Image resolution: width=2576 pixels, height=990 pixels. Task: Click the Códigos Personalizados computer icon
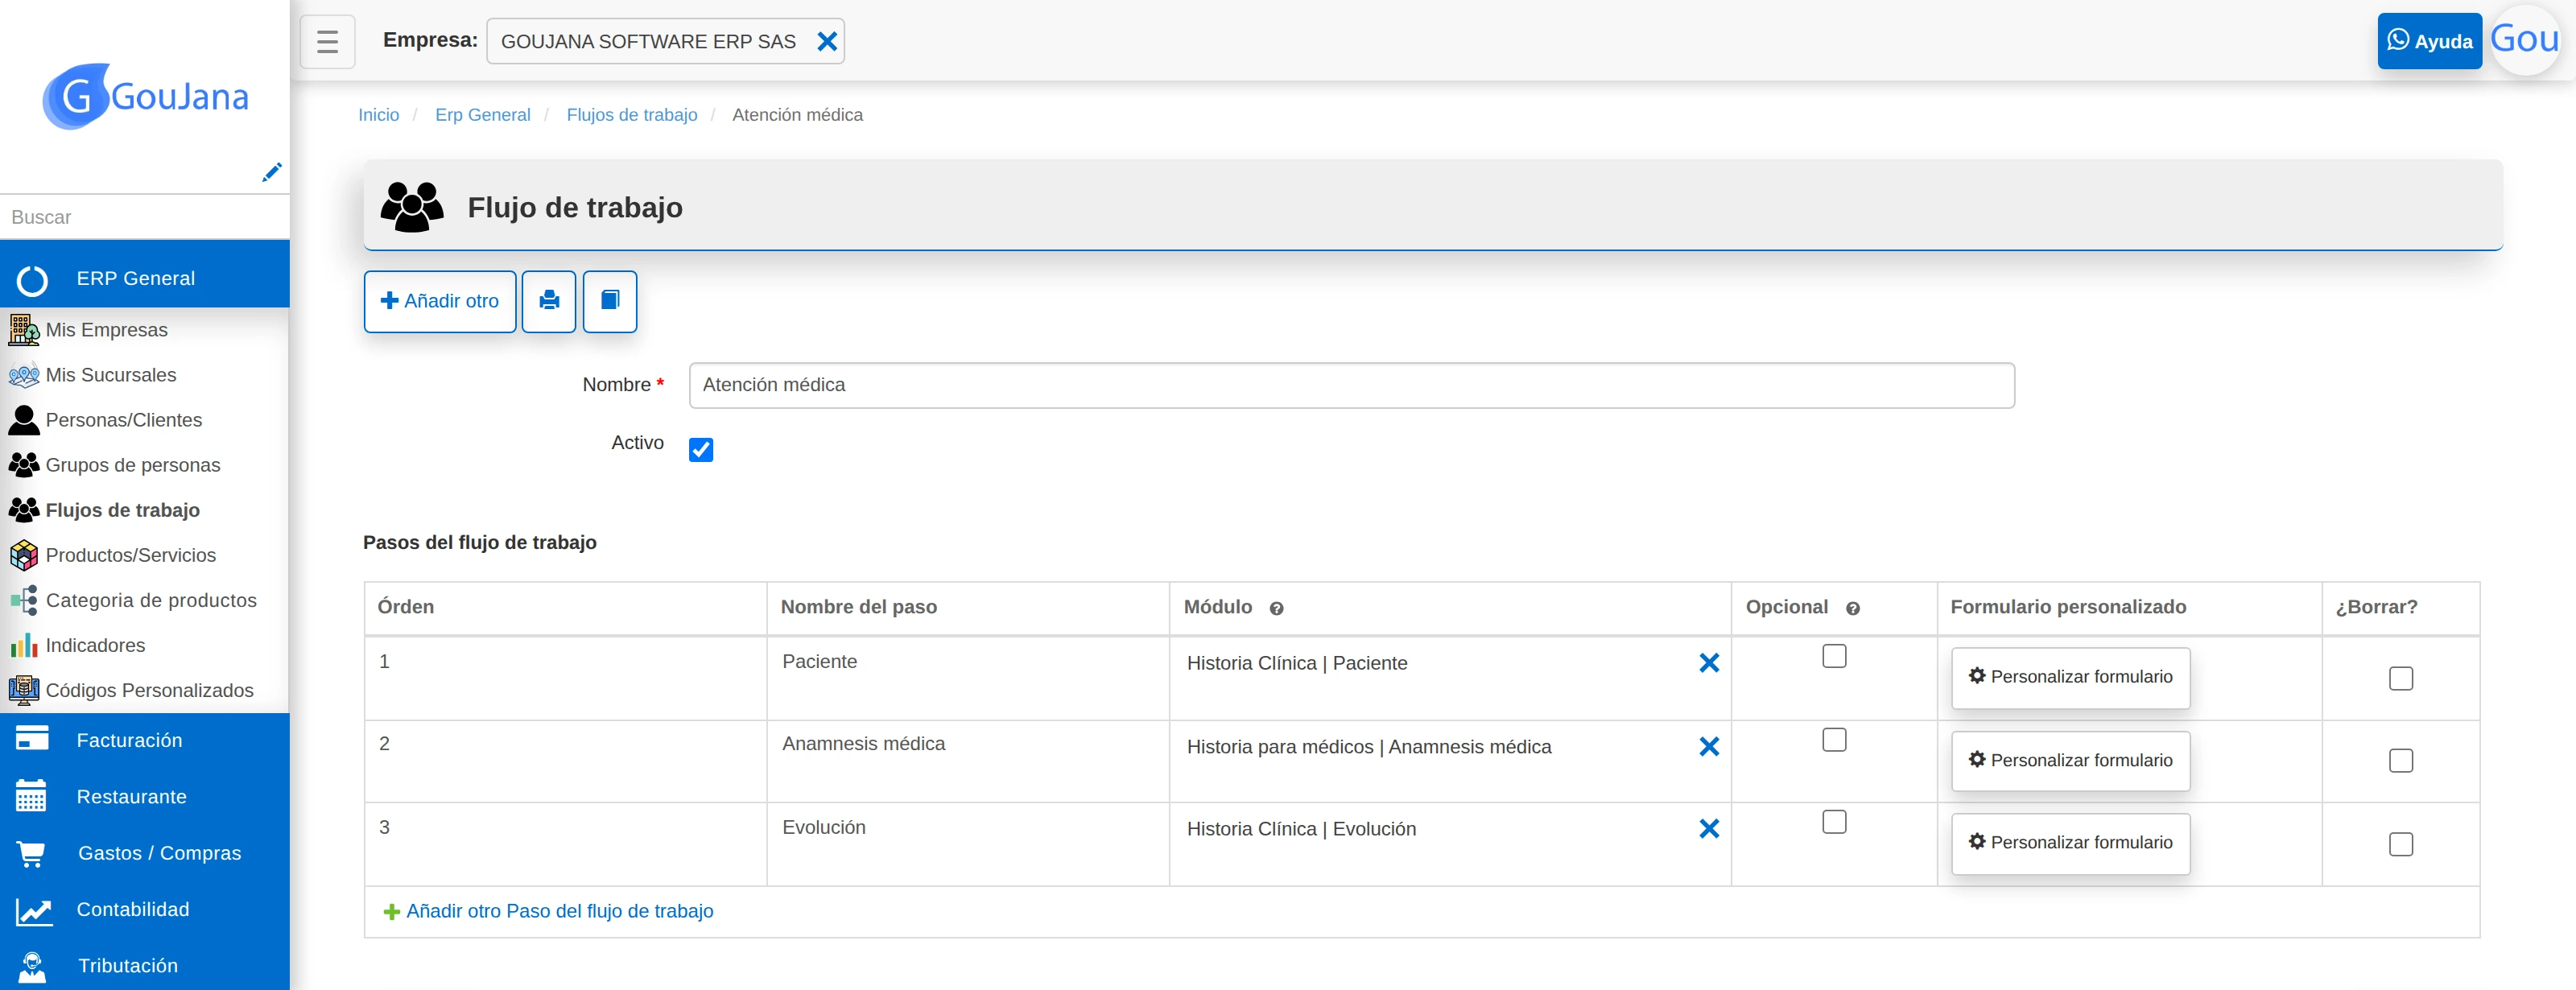point(24,690)
